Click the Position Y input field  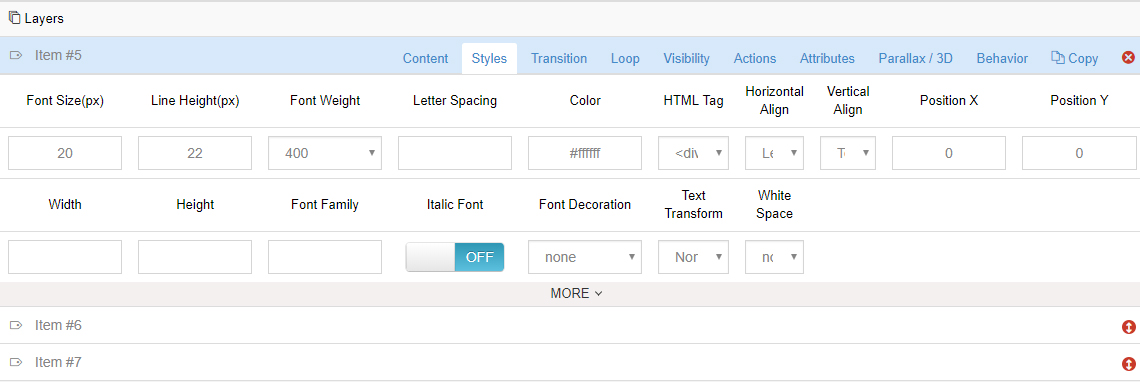(x=1079, y=153)
